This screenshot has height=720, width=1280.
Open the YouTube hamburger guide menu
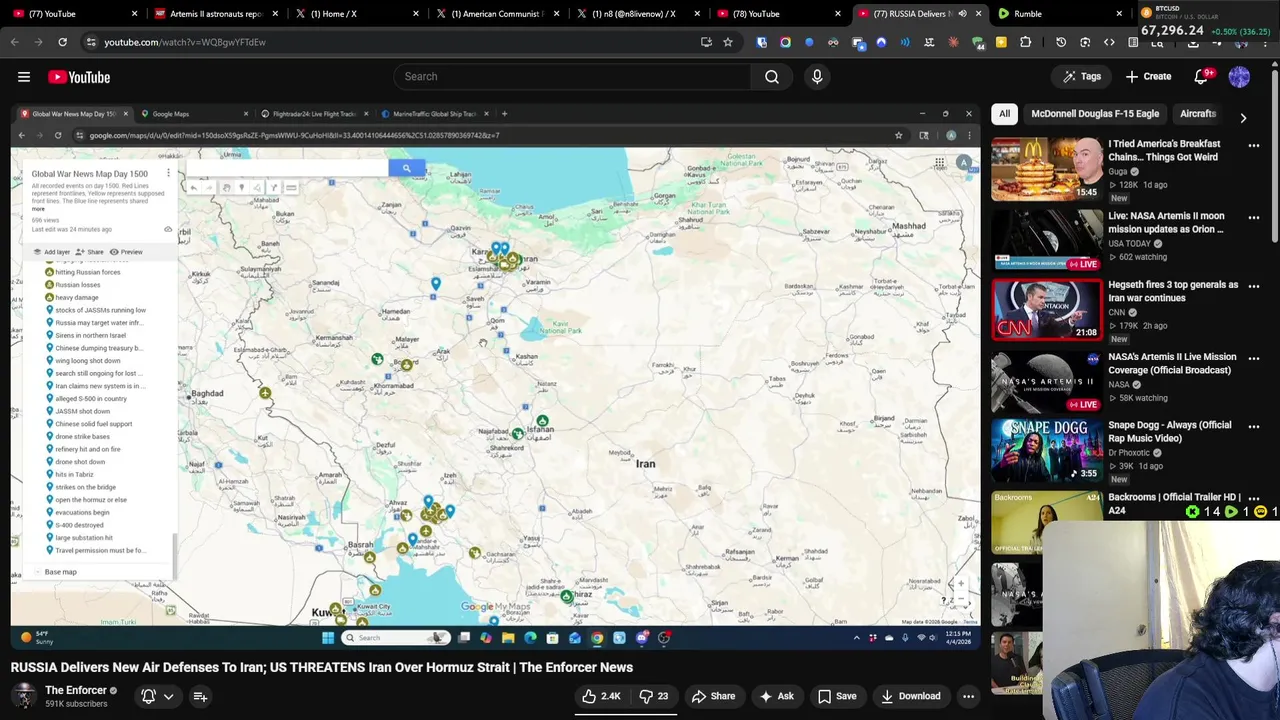pyautogui.click(x=24, y=77)
